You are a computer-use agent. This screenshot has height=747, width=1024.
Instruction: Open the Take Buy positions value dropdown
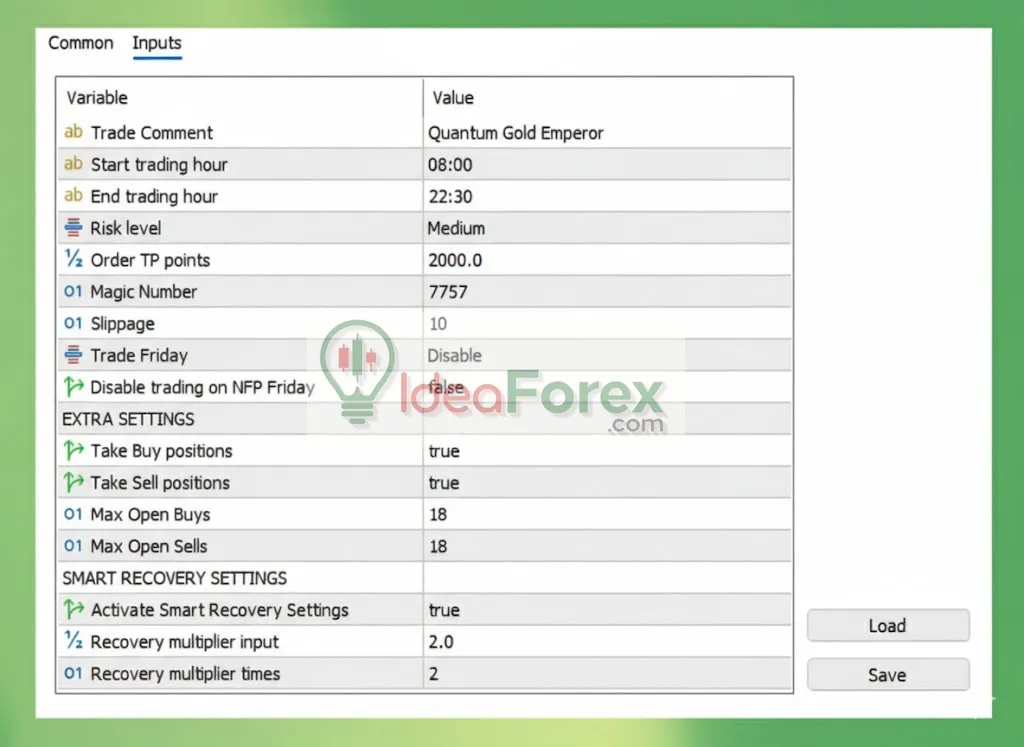[444, 451]
